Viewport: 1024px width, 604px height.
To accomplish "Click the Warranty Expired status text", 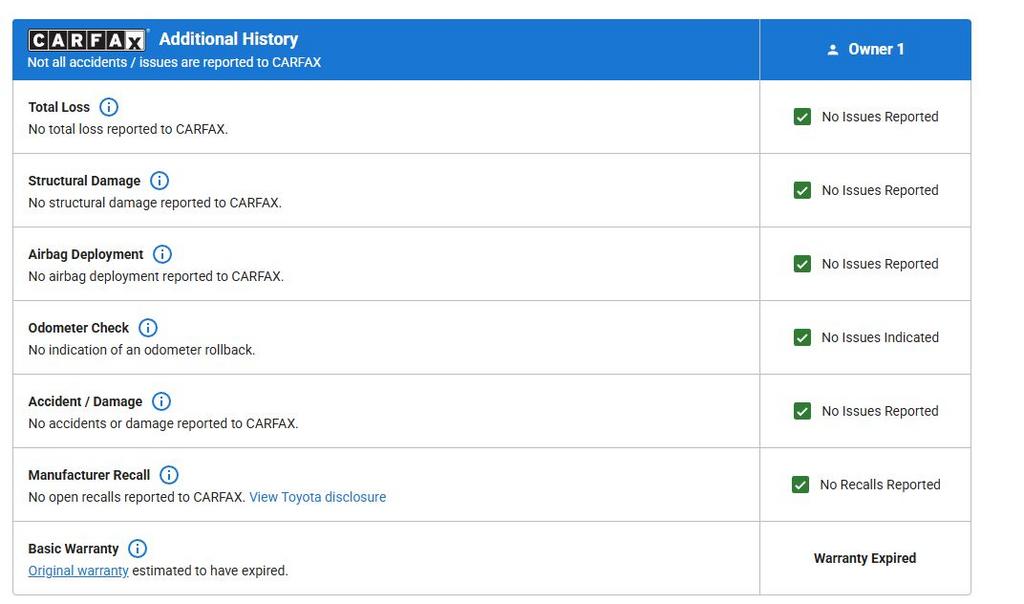I will [x=864, y=558].
